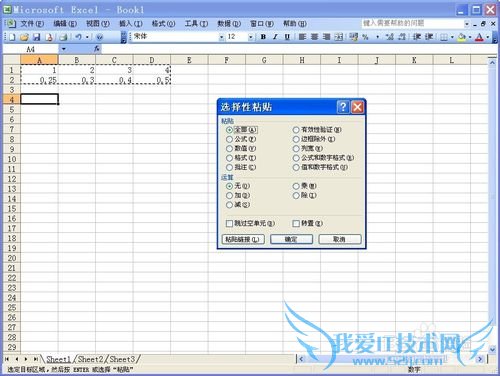
Task: Click the Save floppy disk icon
Action: point(36,37)
